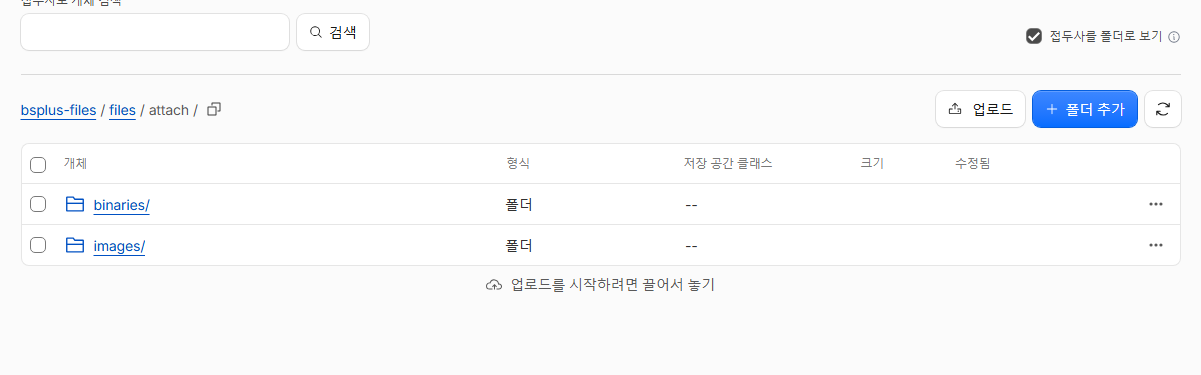Uncheck the 접두사를 폴더로 보기 checkbox
Screen dimensions: 1201x375
[x=1034, y=36]
